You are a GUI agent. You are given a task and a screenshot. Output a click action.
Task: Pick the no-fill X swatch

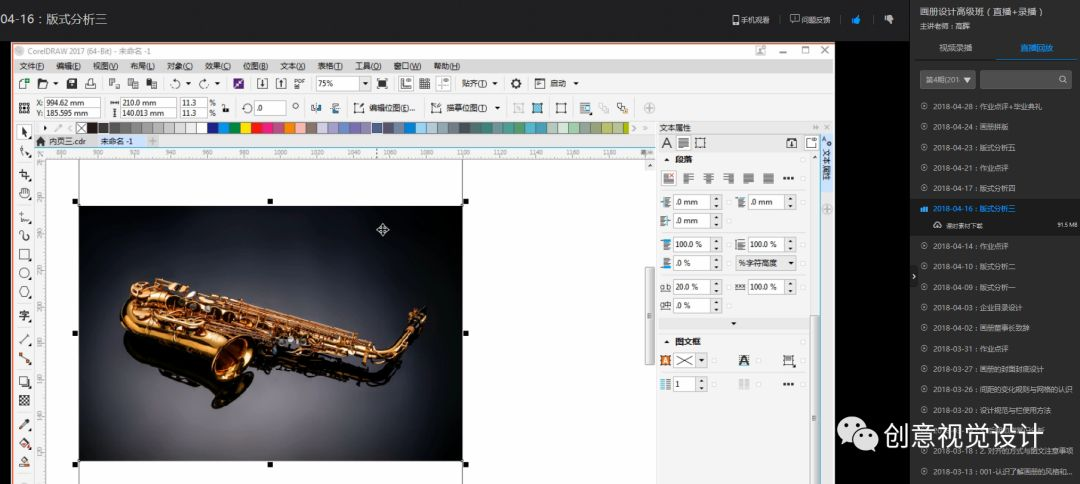coord(81,128)
